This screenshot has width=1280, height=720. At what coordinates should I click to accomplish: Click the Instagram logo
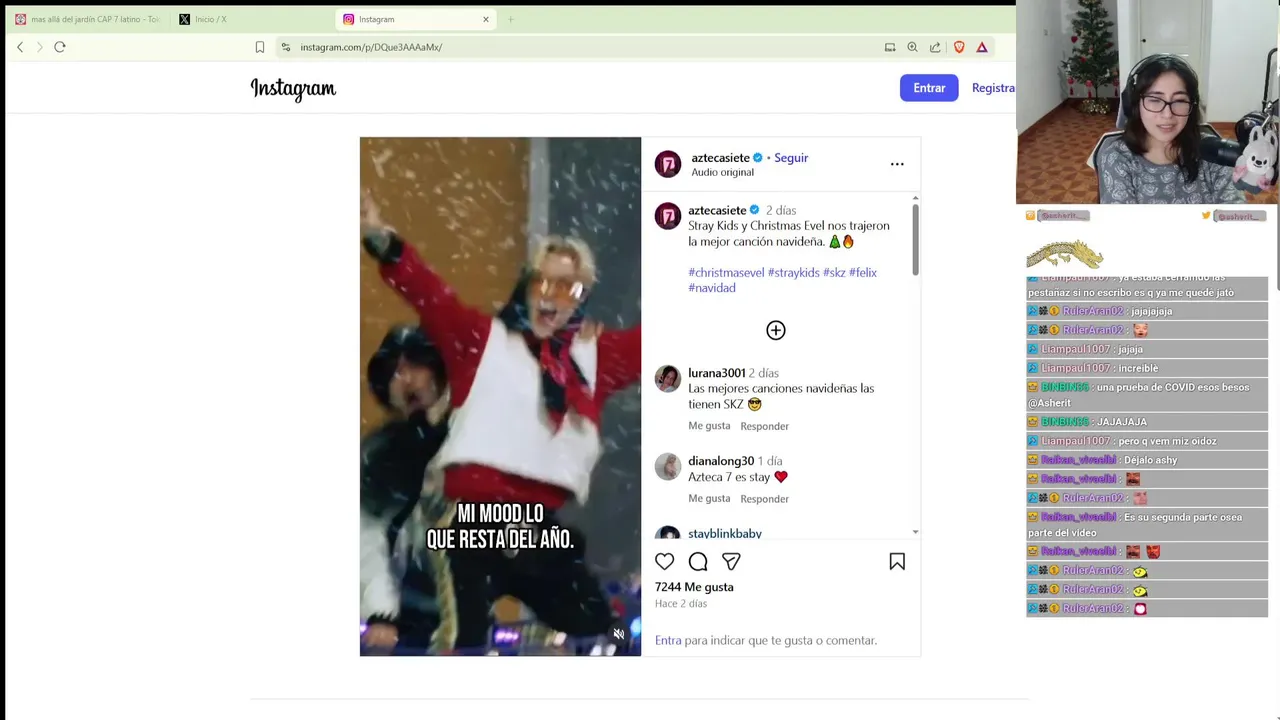(293, 89)
